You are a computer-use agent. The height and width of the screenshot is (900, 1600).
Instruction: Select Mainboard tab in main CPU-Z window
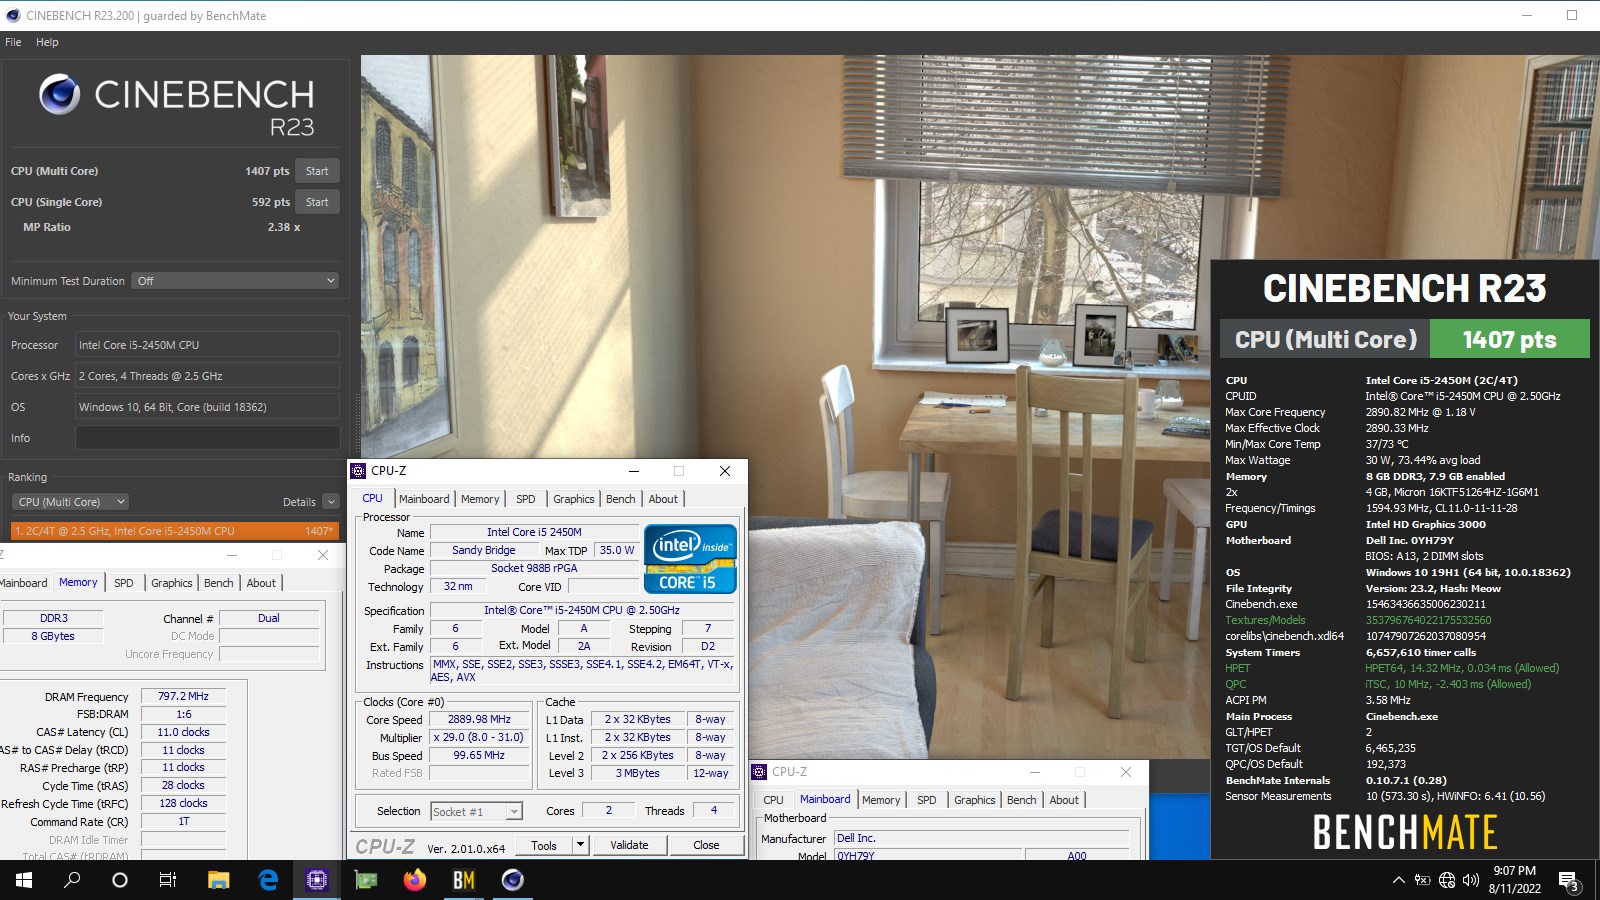424,499
